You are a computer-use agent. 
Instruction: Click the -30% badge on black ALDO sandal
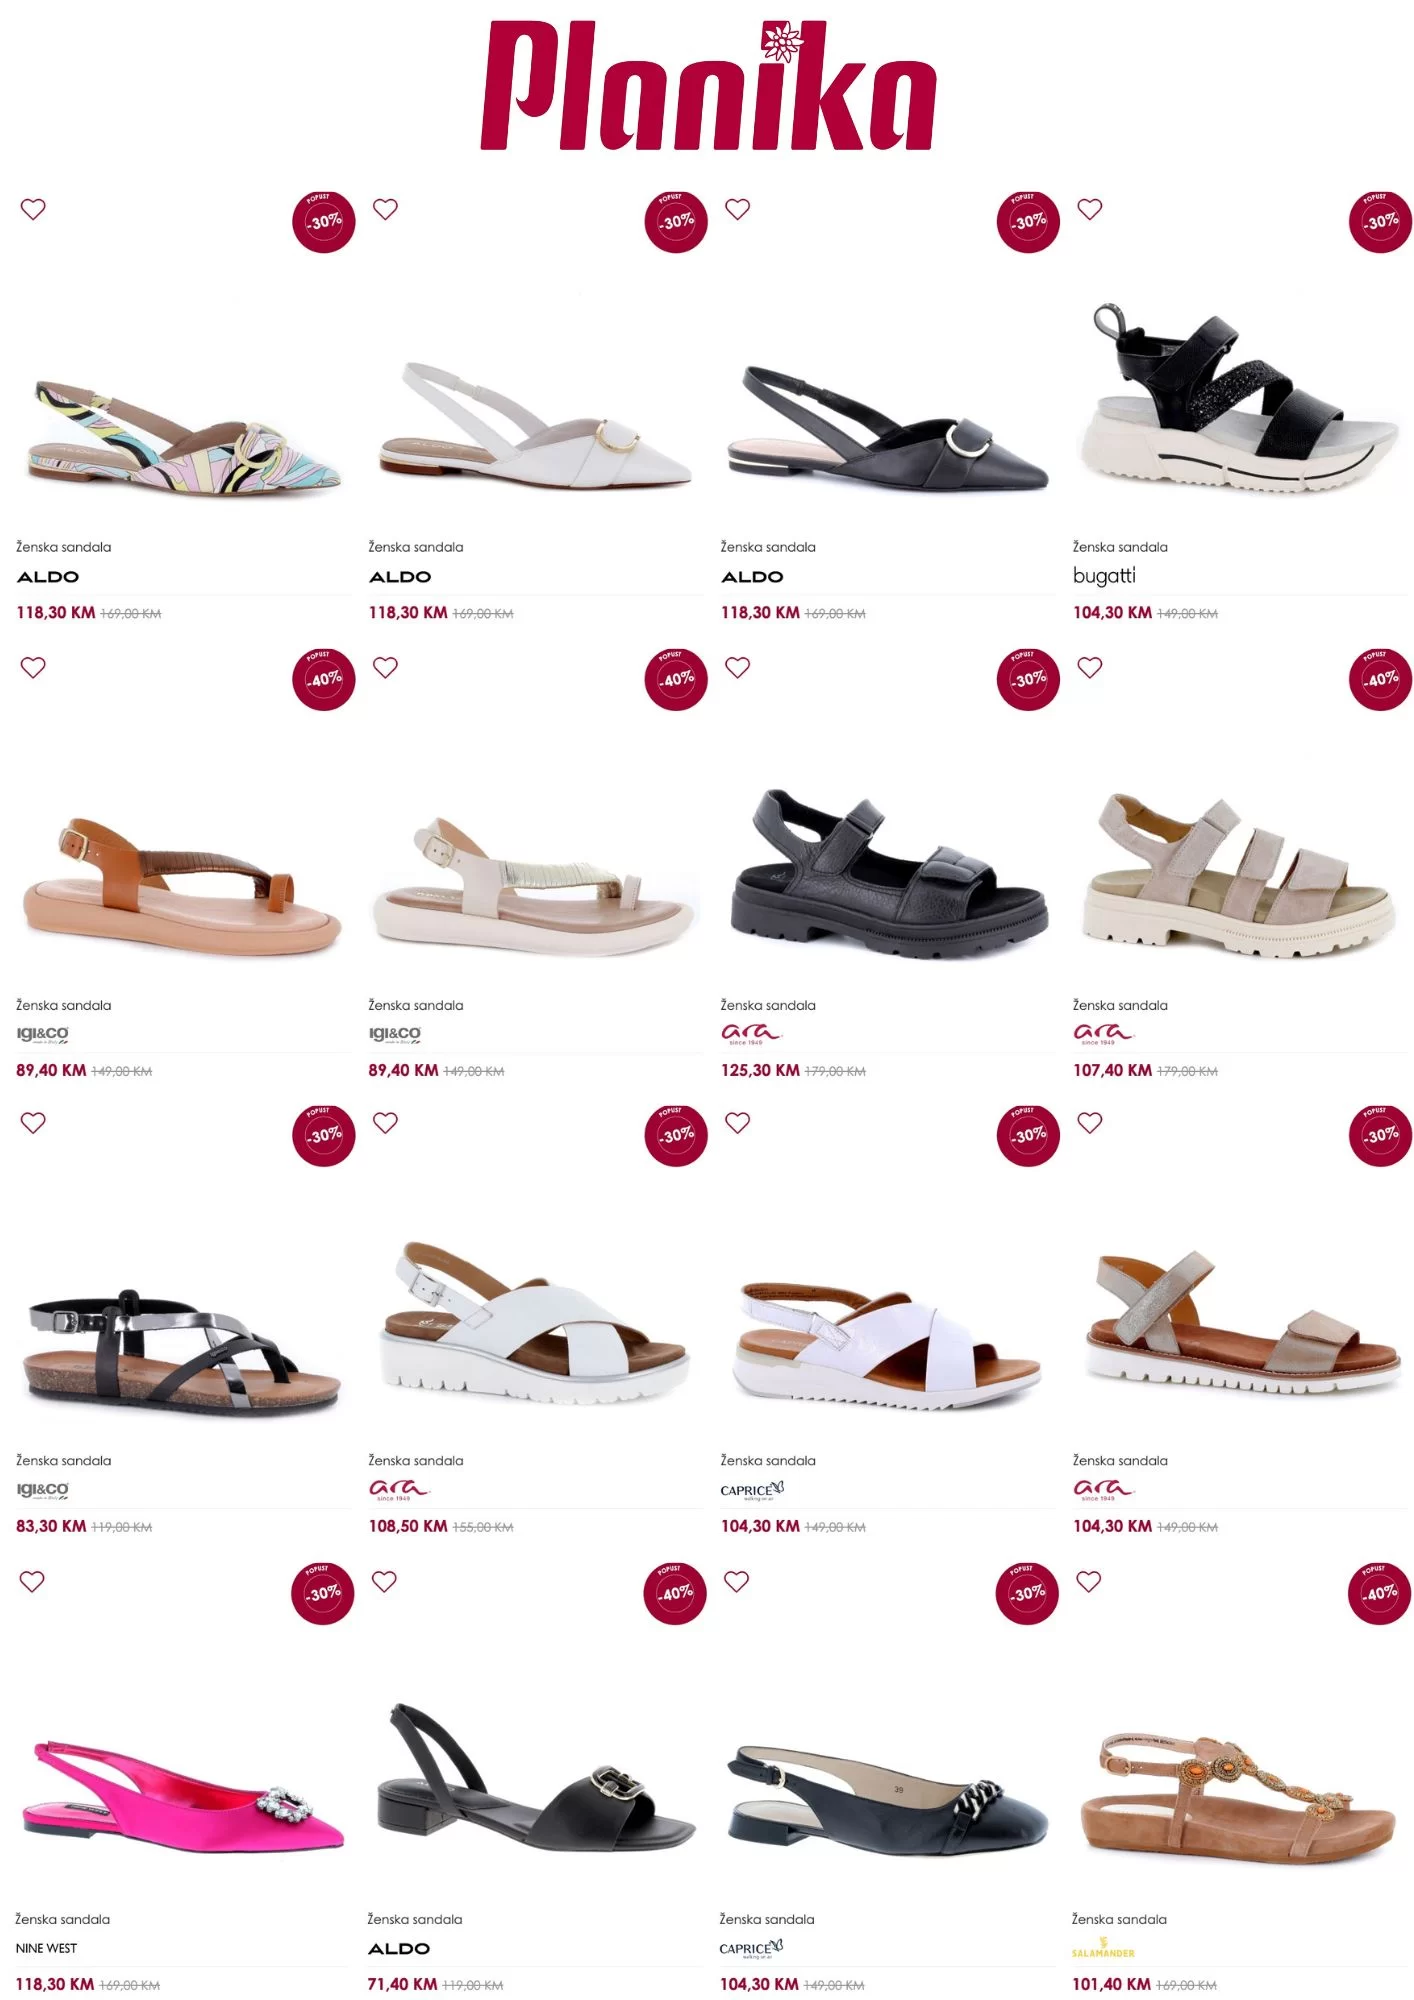point(1028,221)
